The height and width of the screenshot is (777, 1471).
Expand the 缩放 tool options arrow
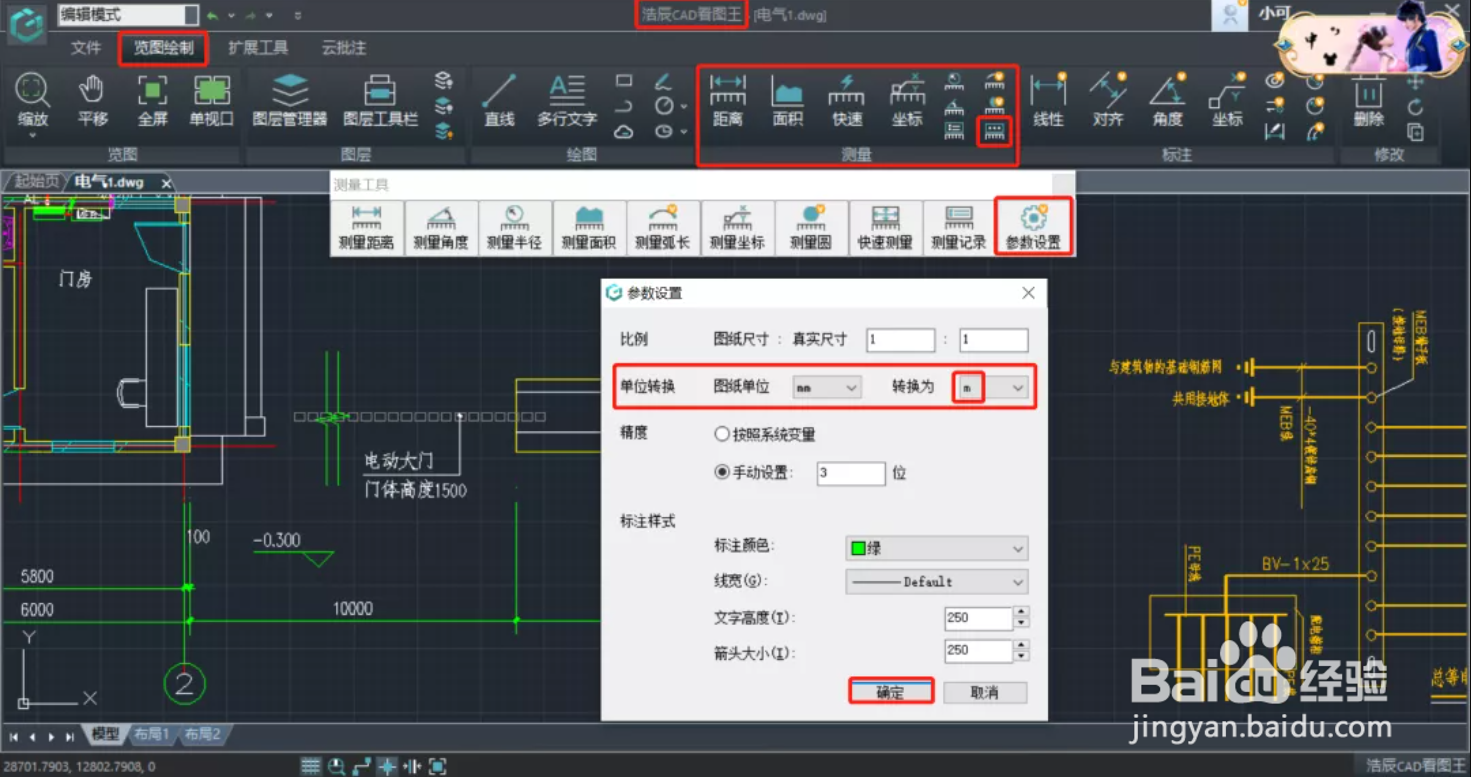point(33,134)
